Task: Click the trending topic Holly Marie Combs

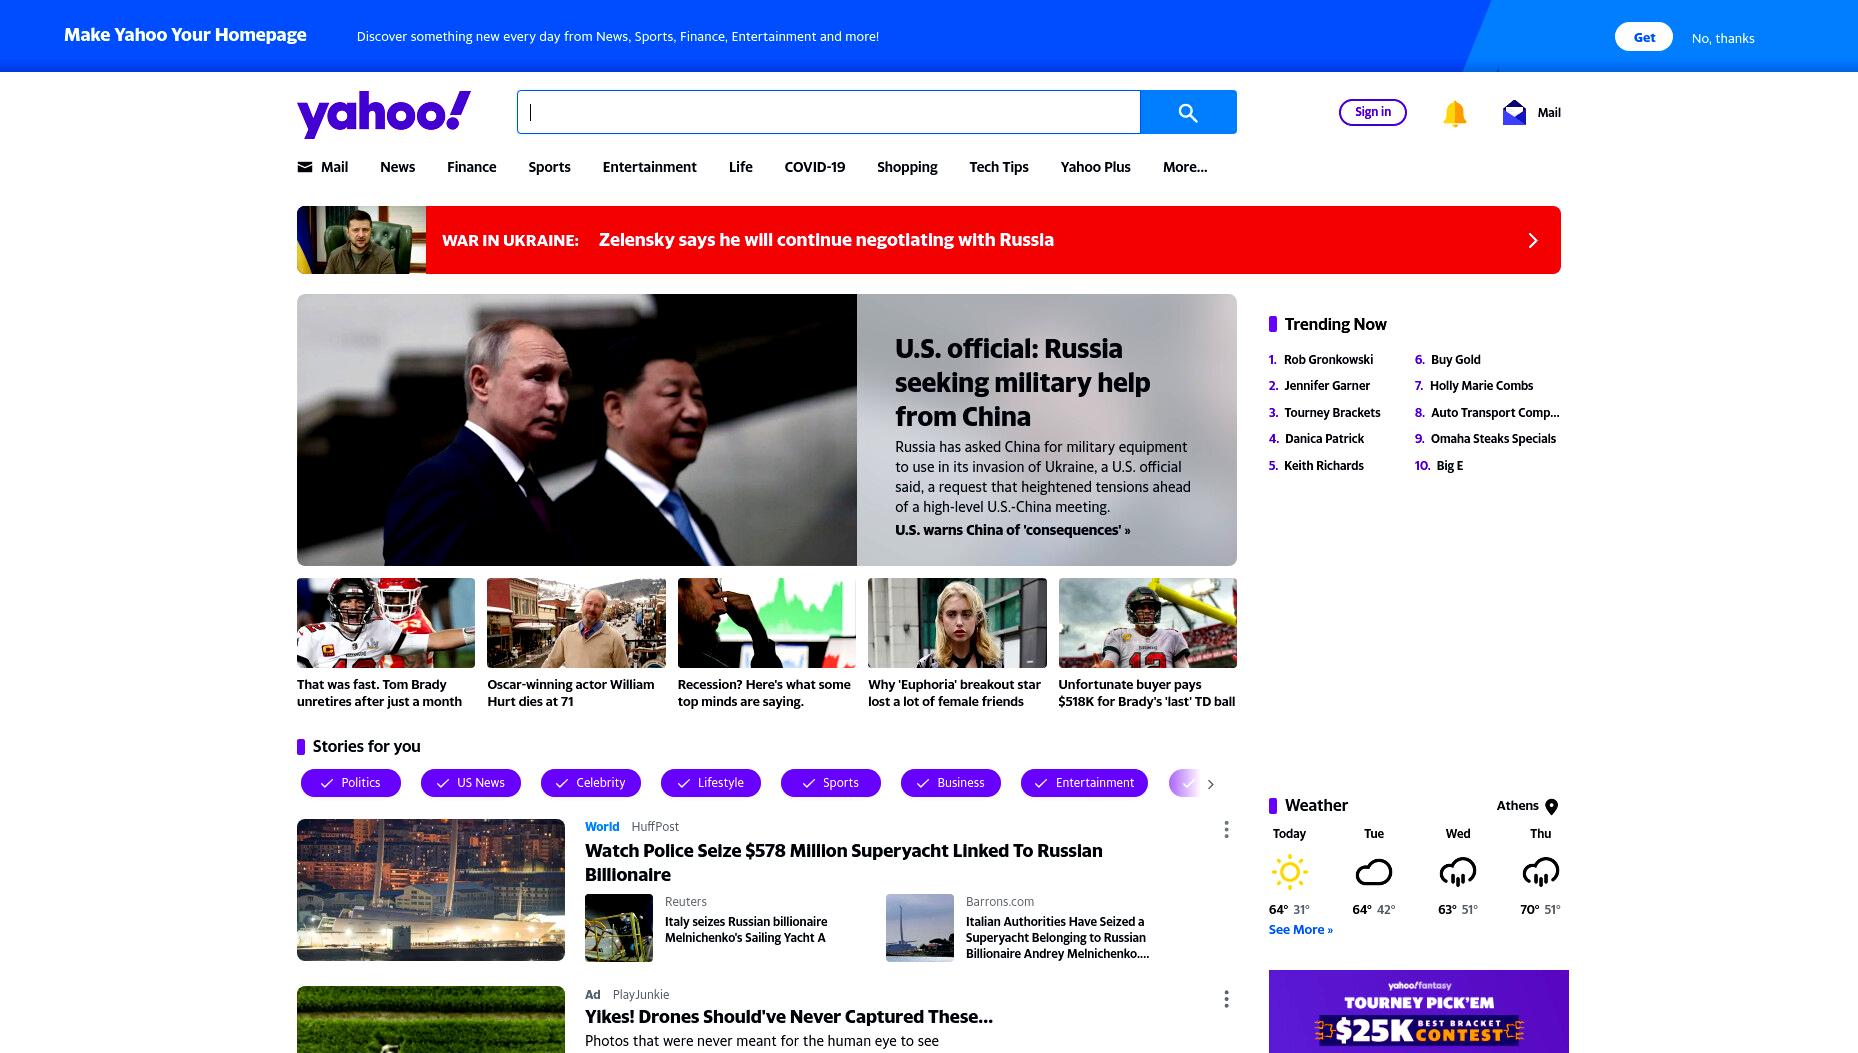Action: click(x=1481, y=386)
